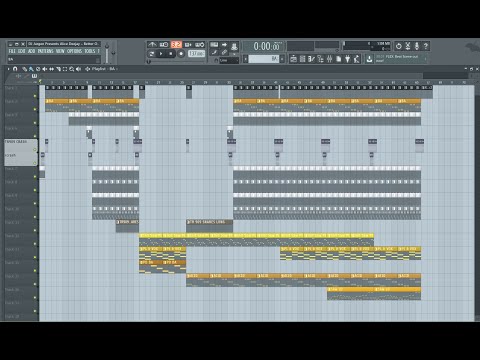Click previous pattern arrow
480x360 pixels.
click(246, 59)
